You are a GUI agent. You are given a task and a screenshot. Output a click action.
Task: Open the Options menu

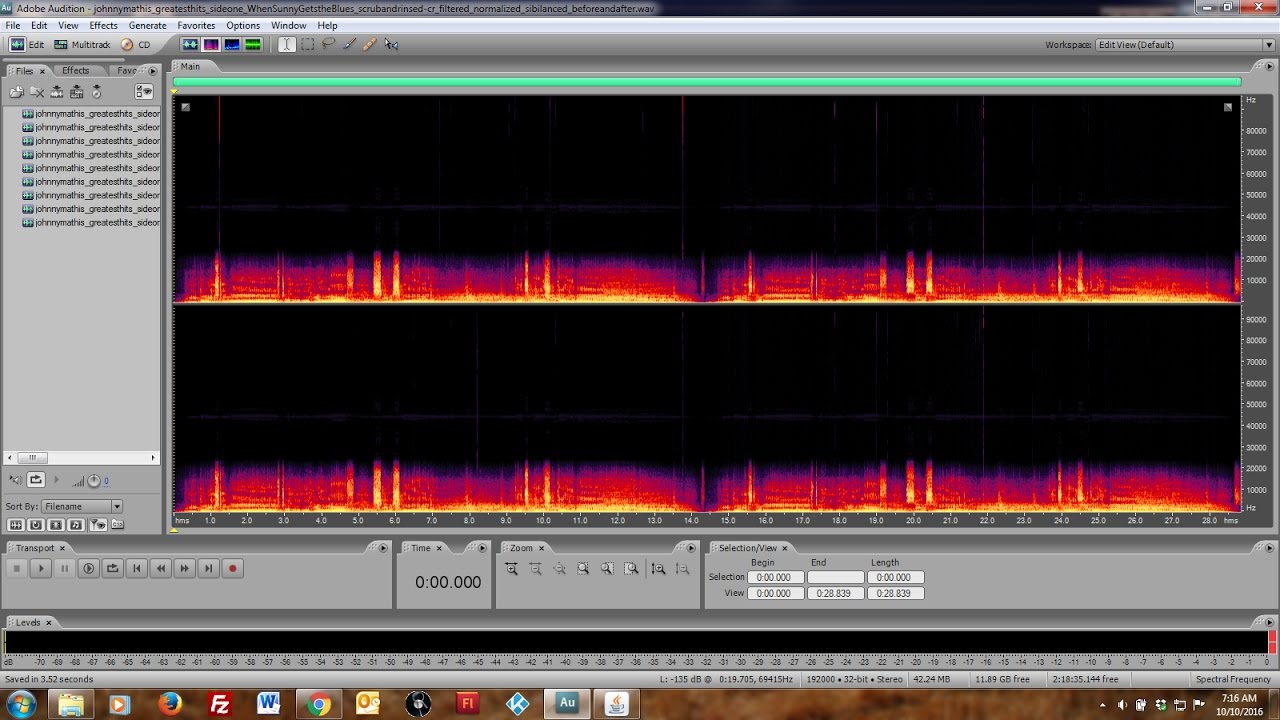pos(243,25)
